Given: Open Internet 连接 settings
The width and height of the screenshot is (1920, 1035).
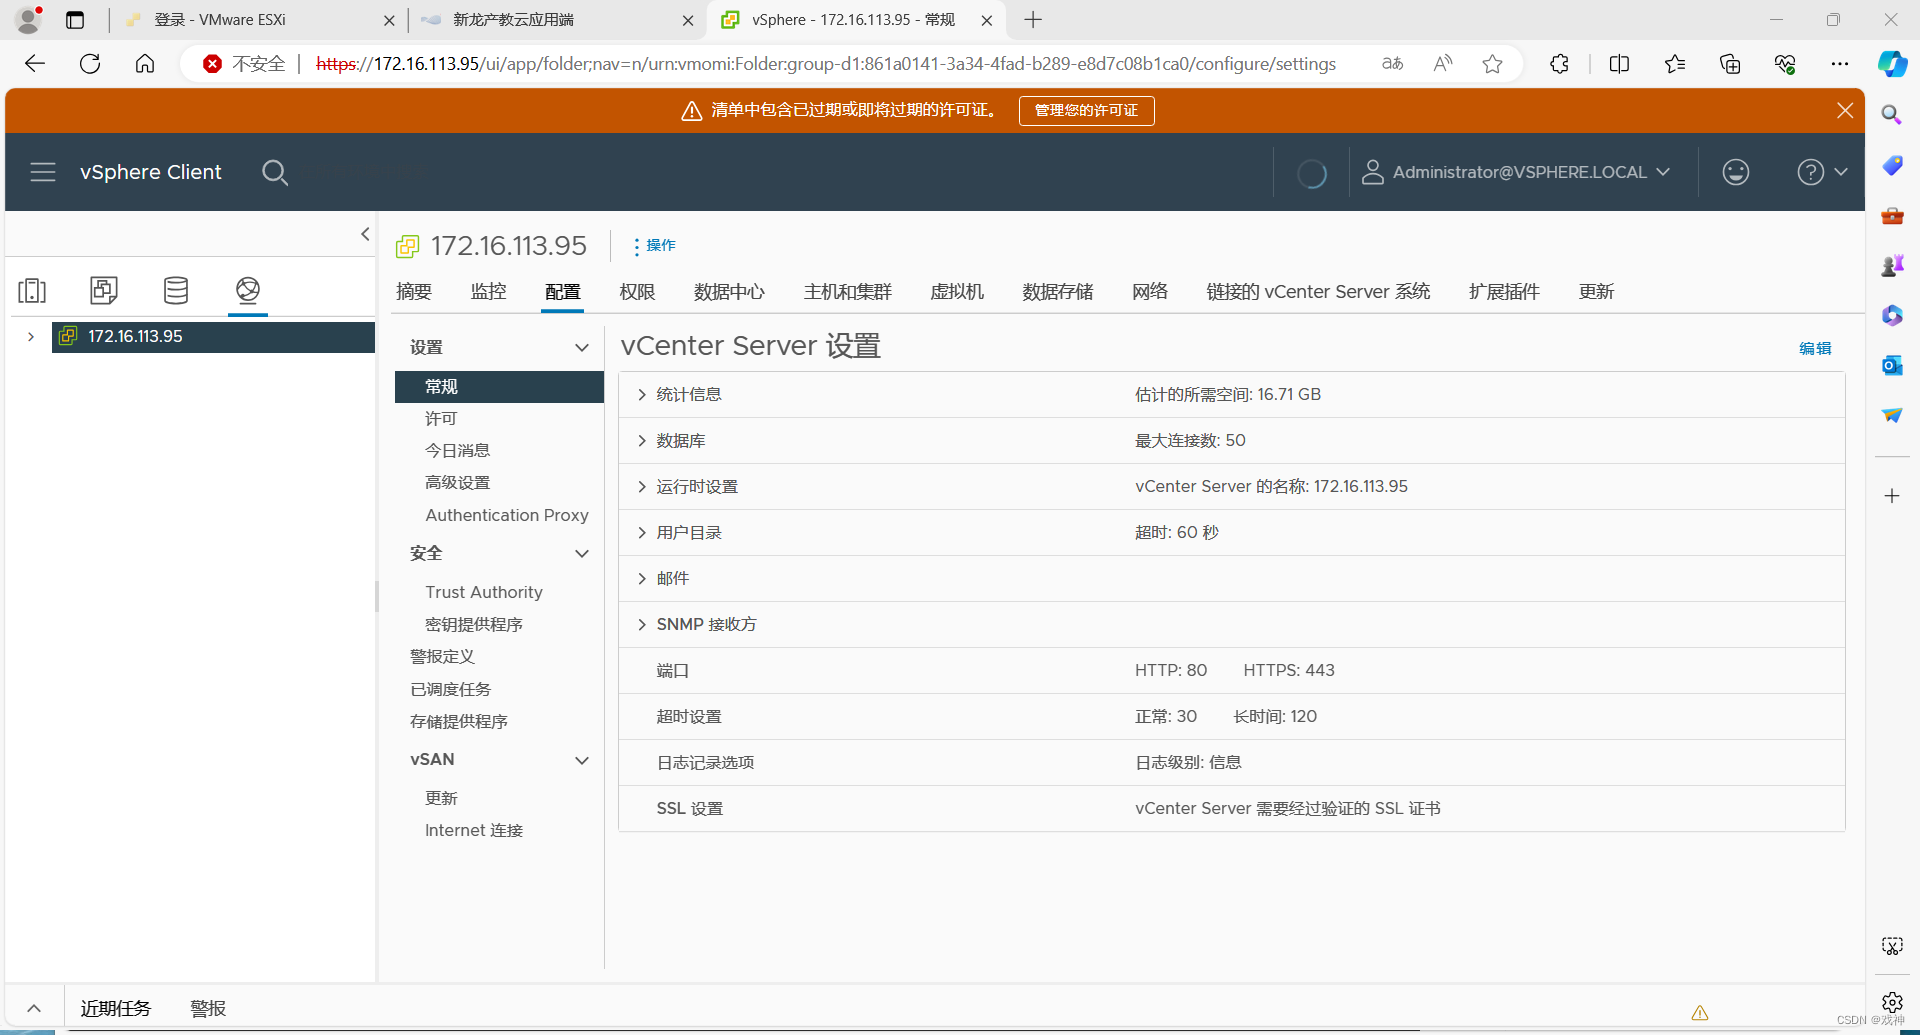Looking at the screenshot, I should click(x=474, y=830).
